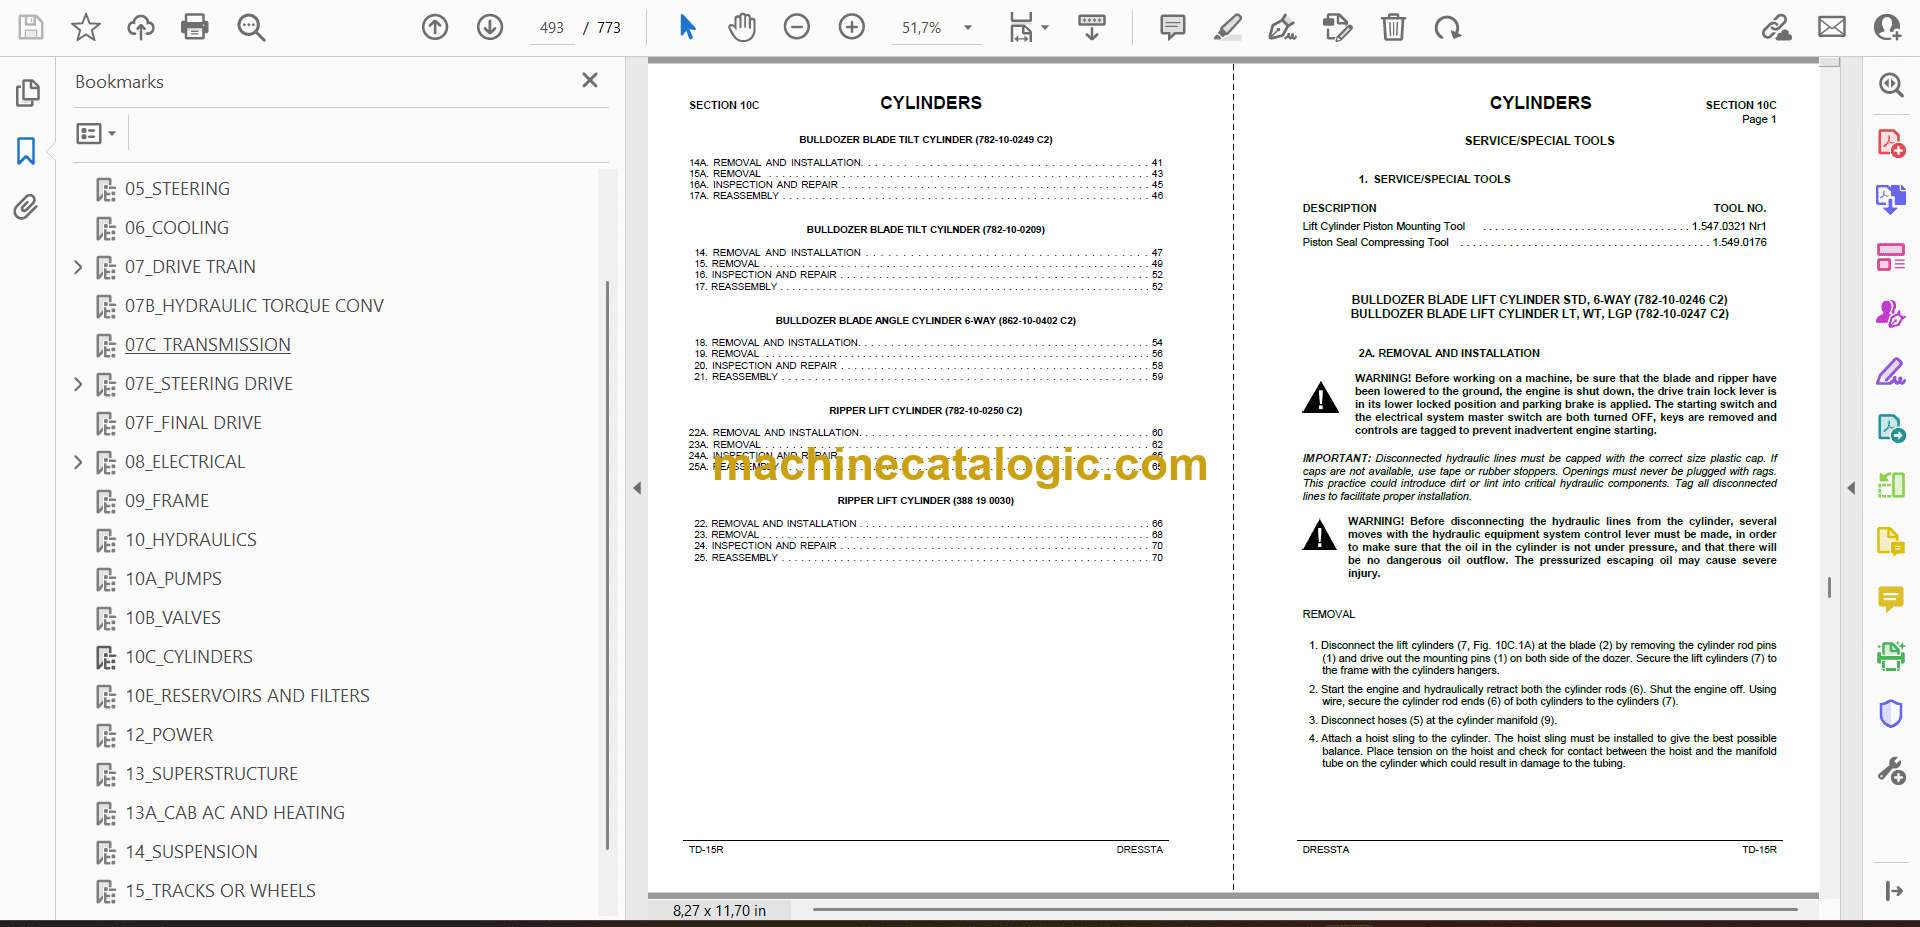Screen dimensions: 1920x927
Task: Close the Bookmarks panel
Action: coord(590,80)
